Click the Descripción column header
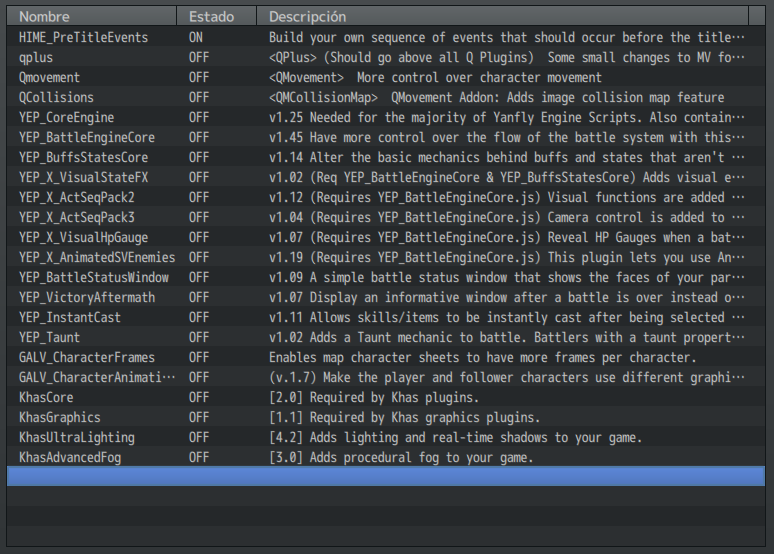 [503, 16]
